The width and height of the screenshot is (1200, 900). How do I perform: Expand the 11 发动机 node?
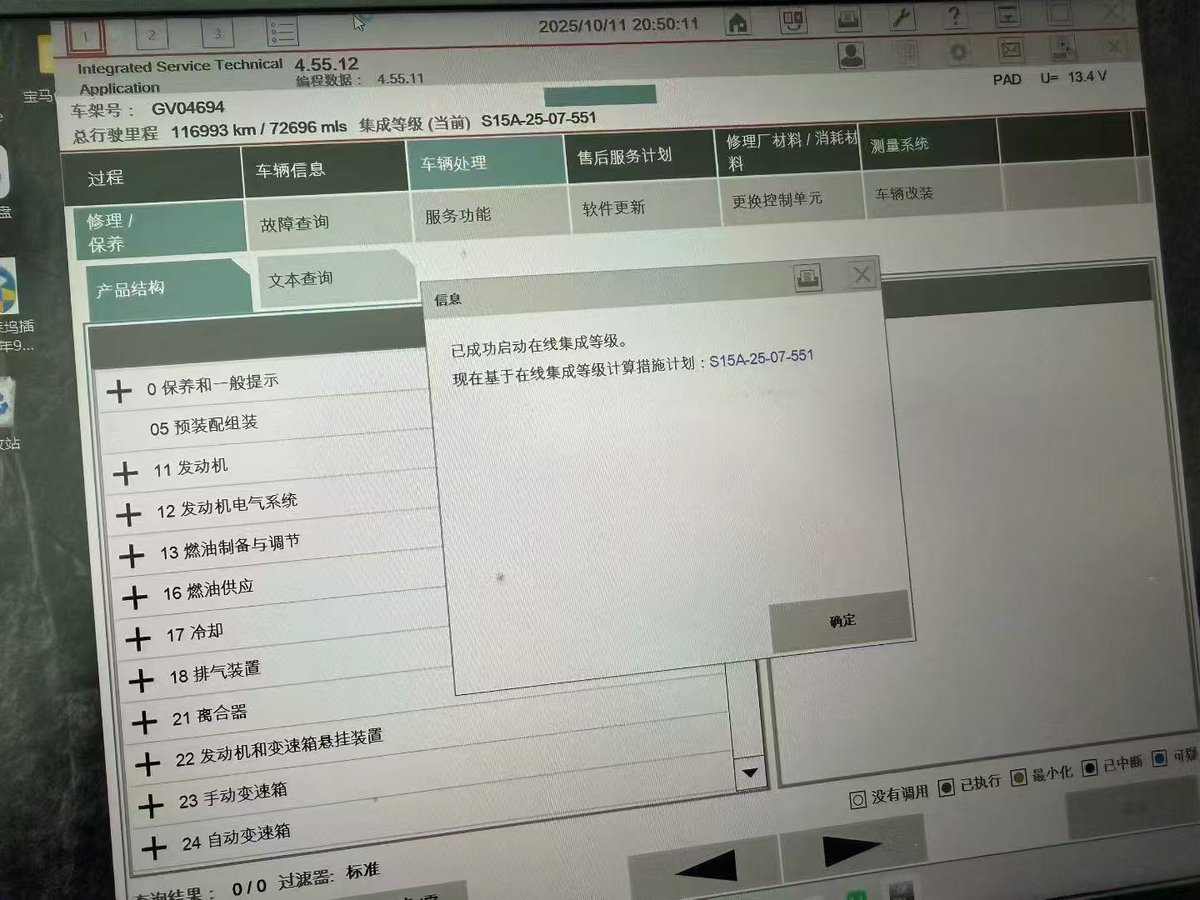click(x=126, y=473)
